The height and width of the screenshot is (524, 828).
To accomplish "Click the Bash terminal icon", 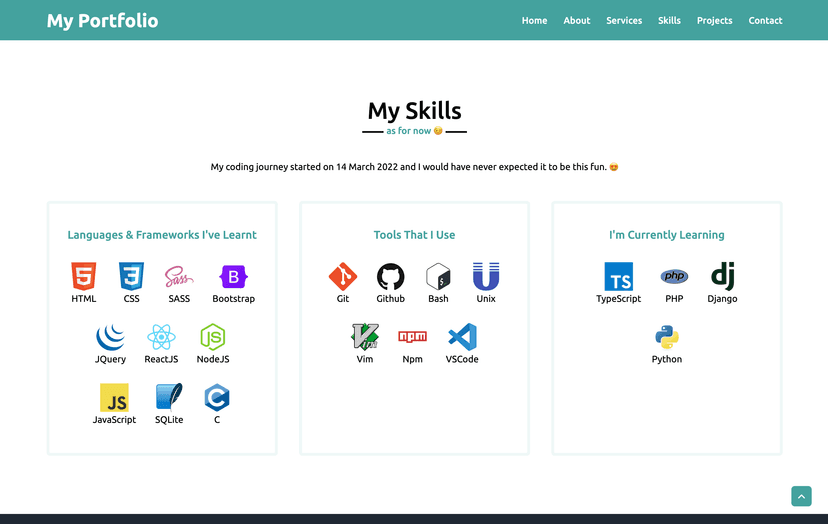I will pos(438,276).
